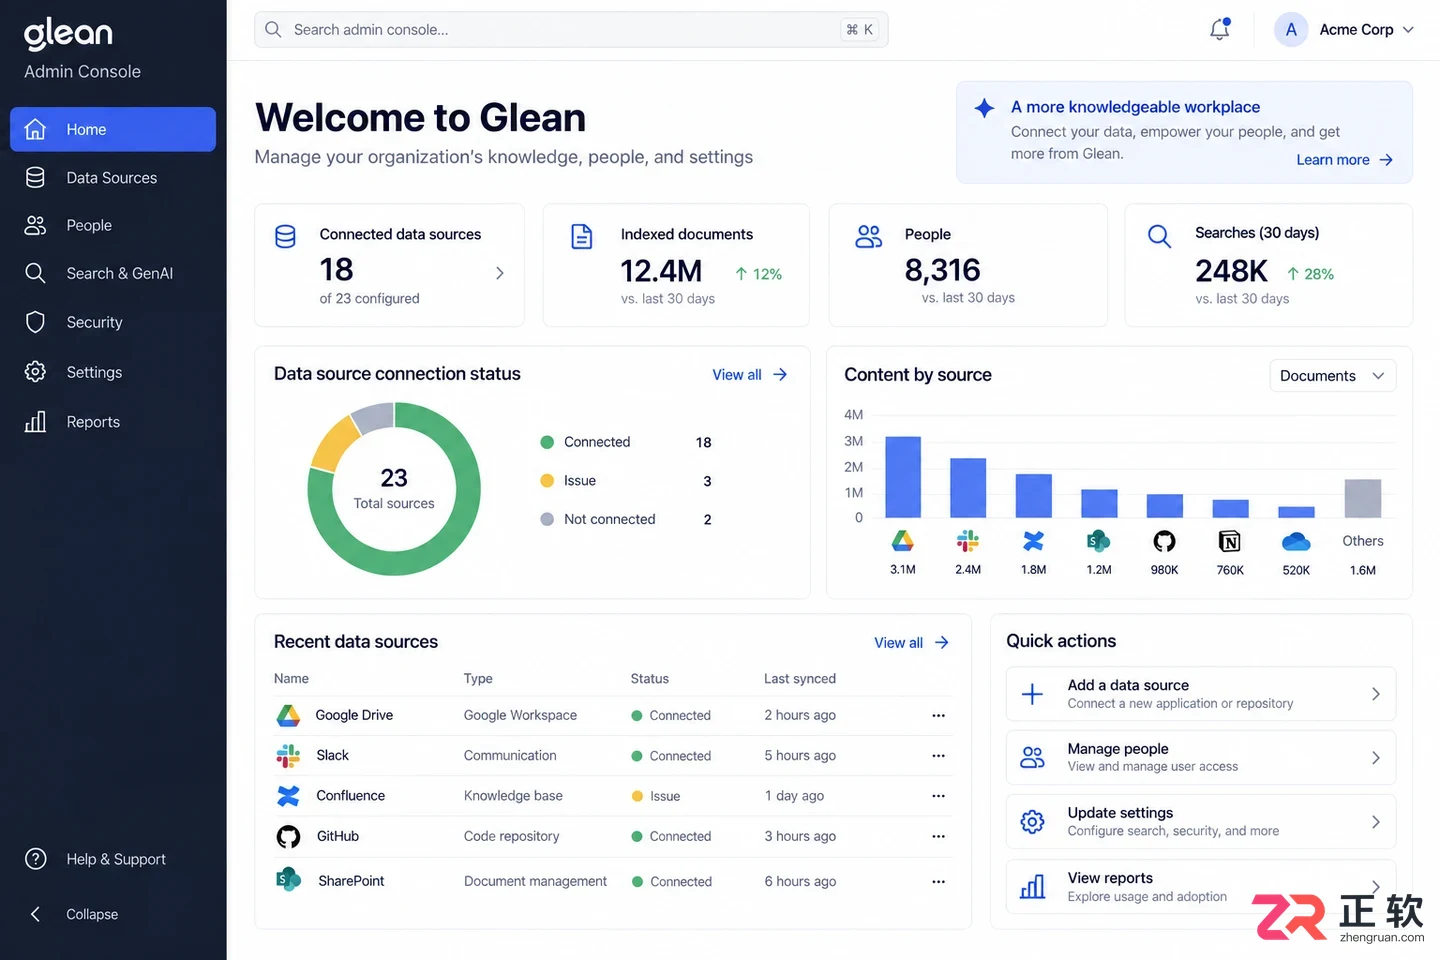Click the donut chart total sources center
The width and height of the screenshot is (1440, 960).
click(x=394, y=488)
